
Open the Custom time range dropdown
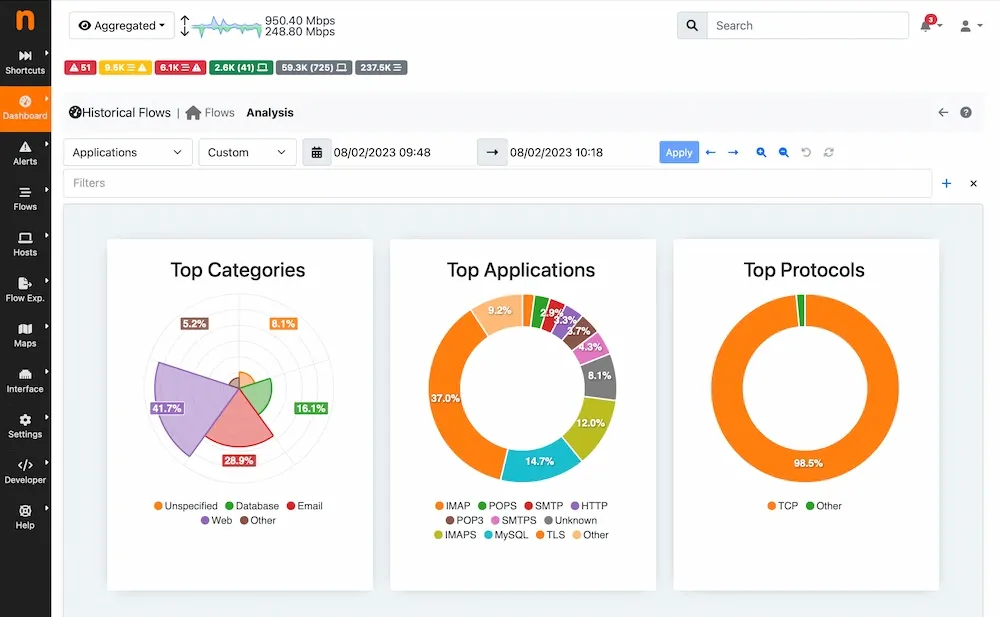click(244, 152)
